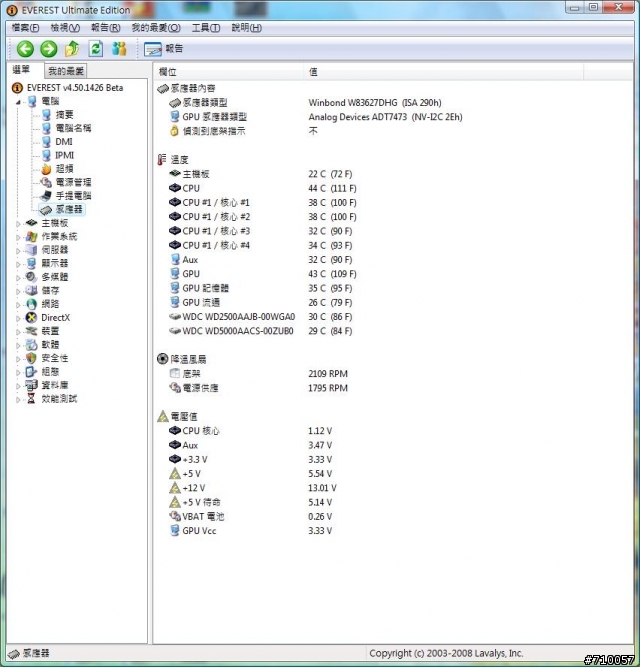Click the green Forward arrow button
The image size is (640, 668).
pyautogui.click(x=49, y=49)
